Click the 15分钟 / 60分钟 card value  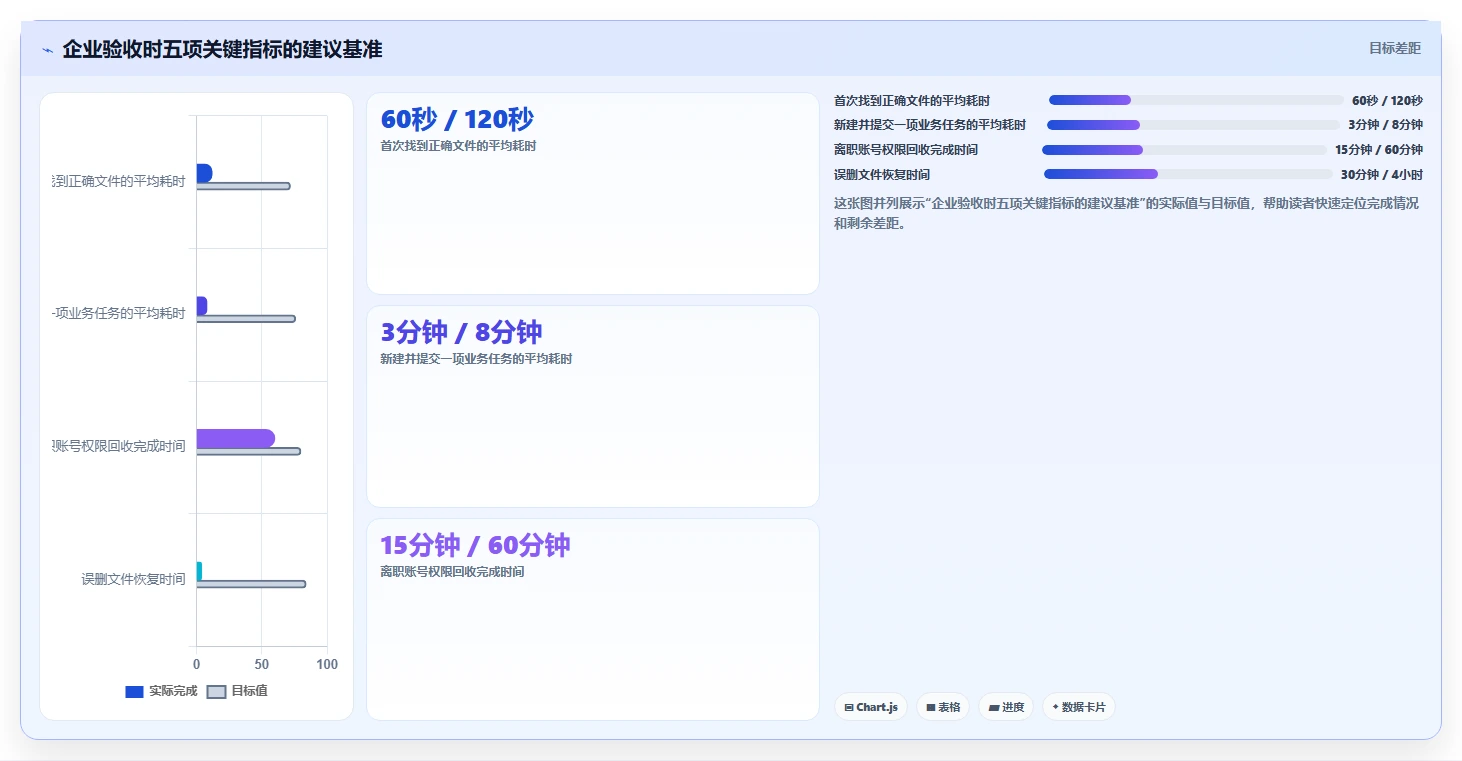tap(475, 546)
